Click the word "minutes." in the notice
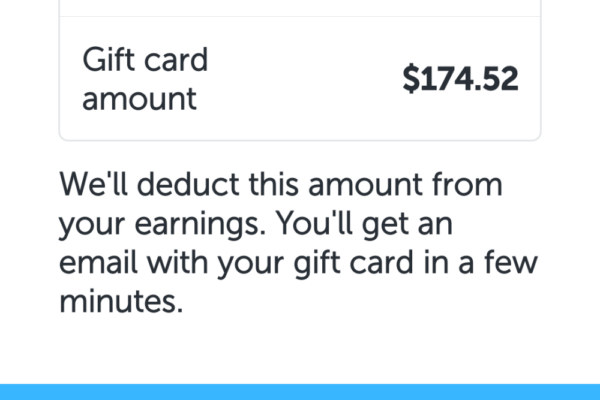 (122, 303)
